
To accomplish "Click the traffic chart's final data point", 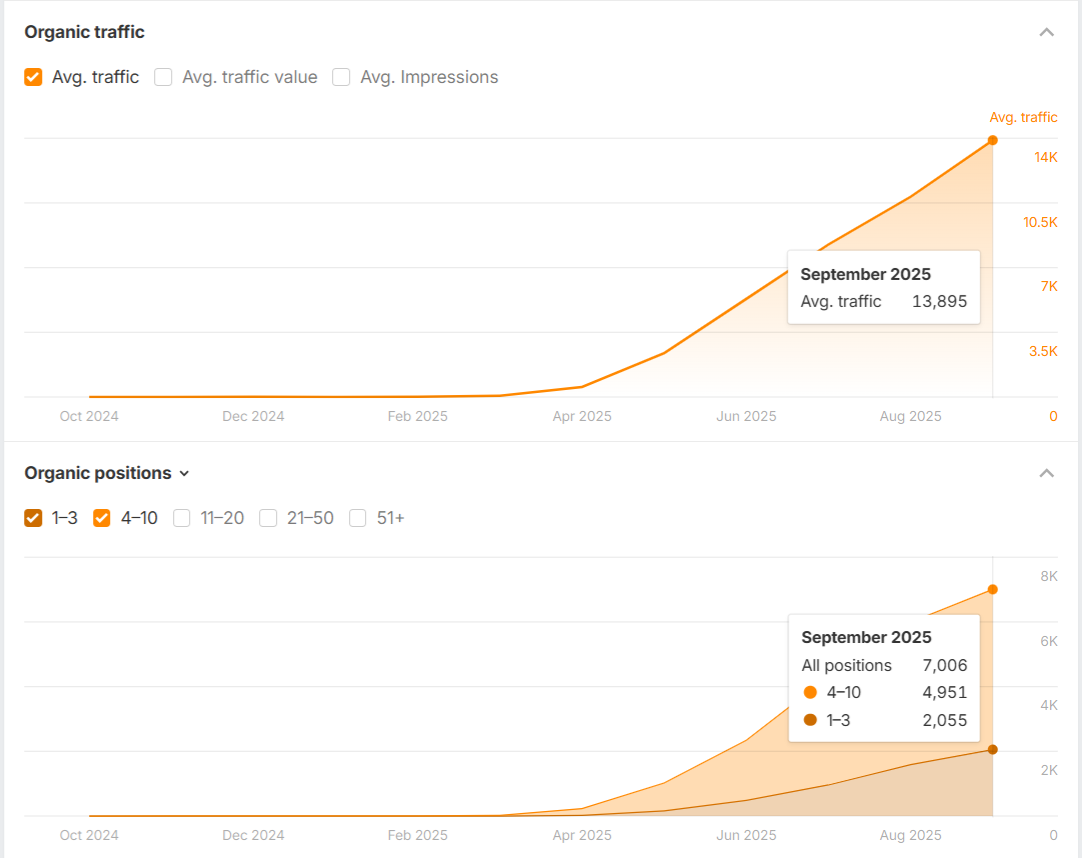I will coord(992,140).
